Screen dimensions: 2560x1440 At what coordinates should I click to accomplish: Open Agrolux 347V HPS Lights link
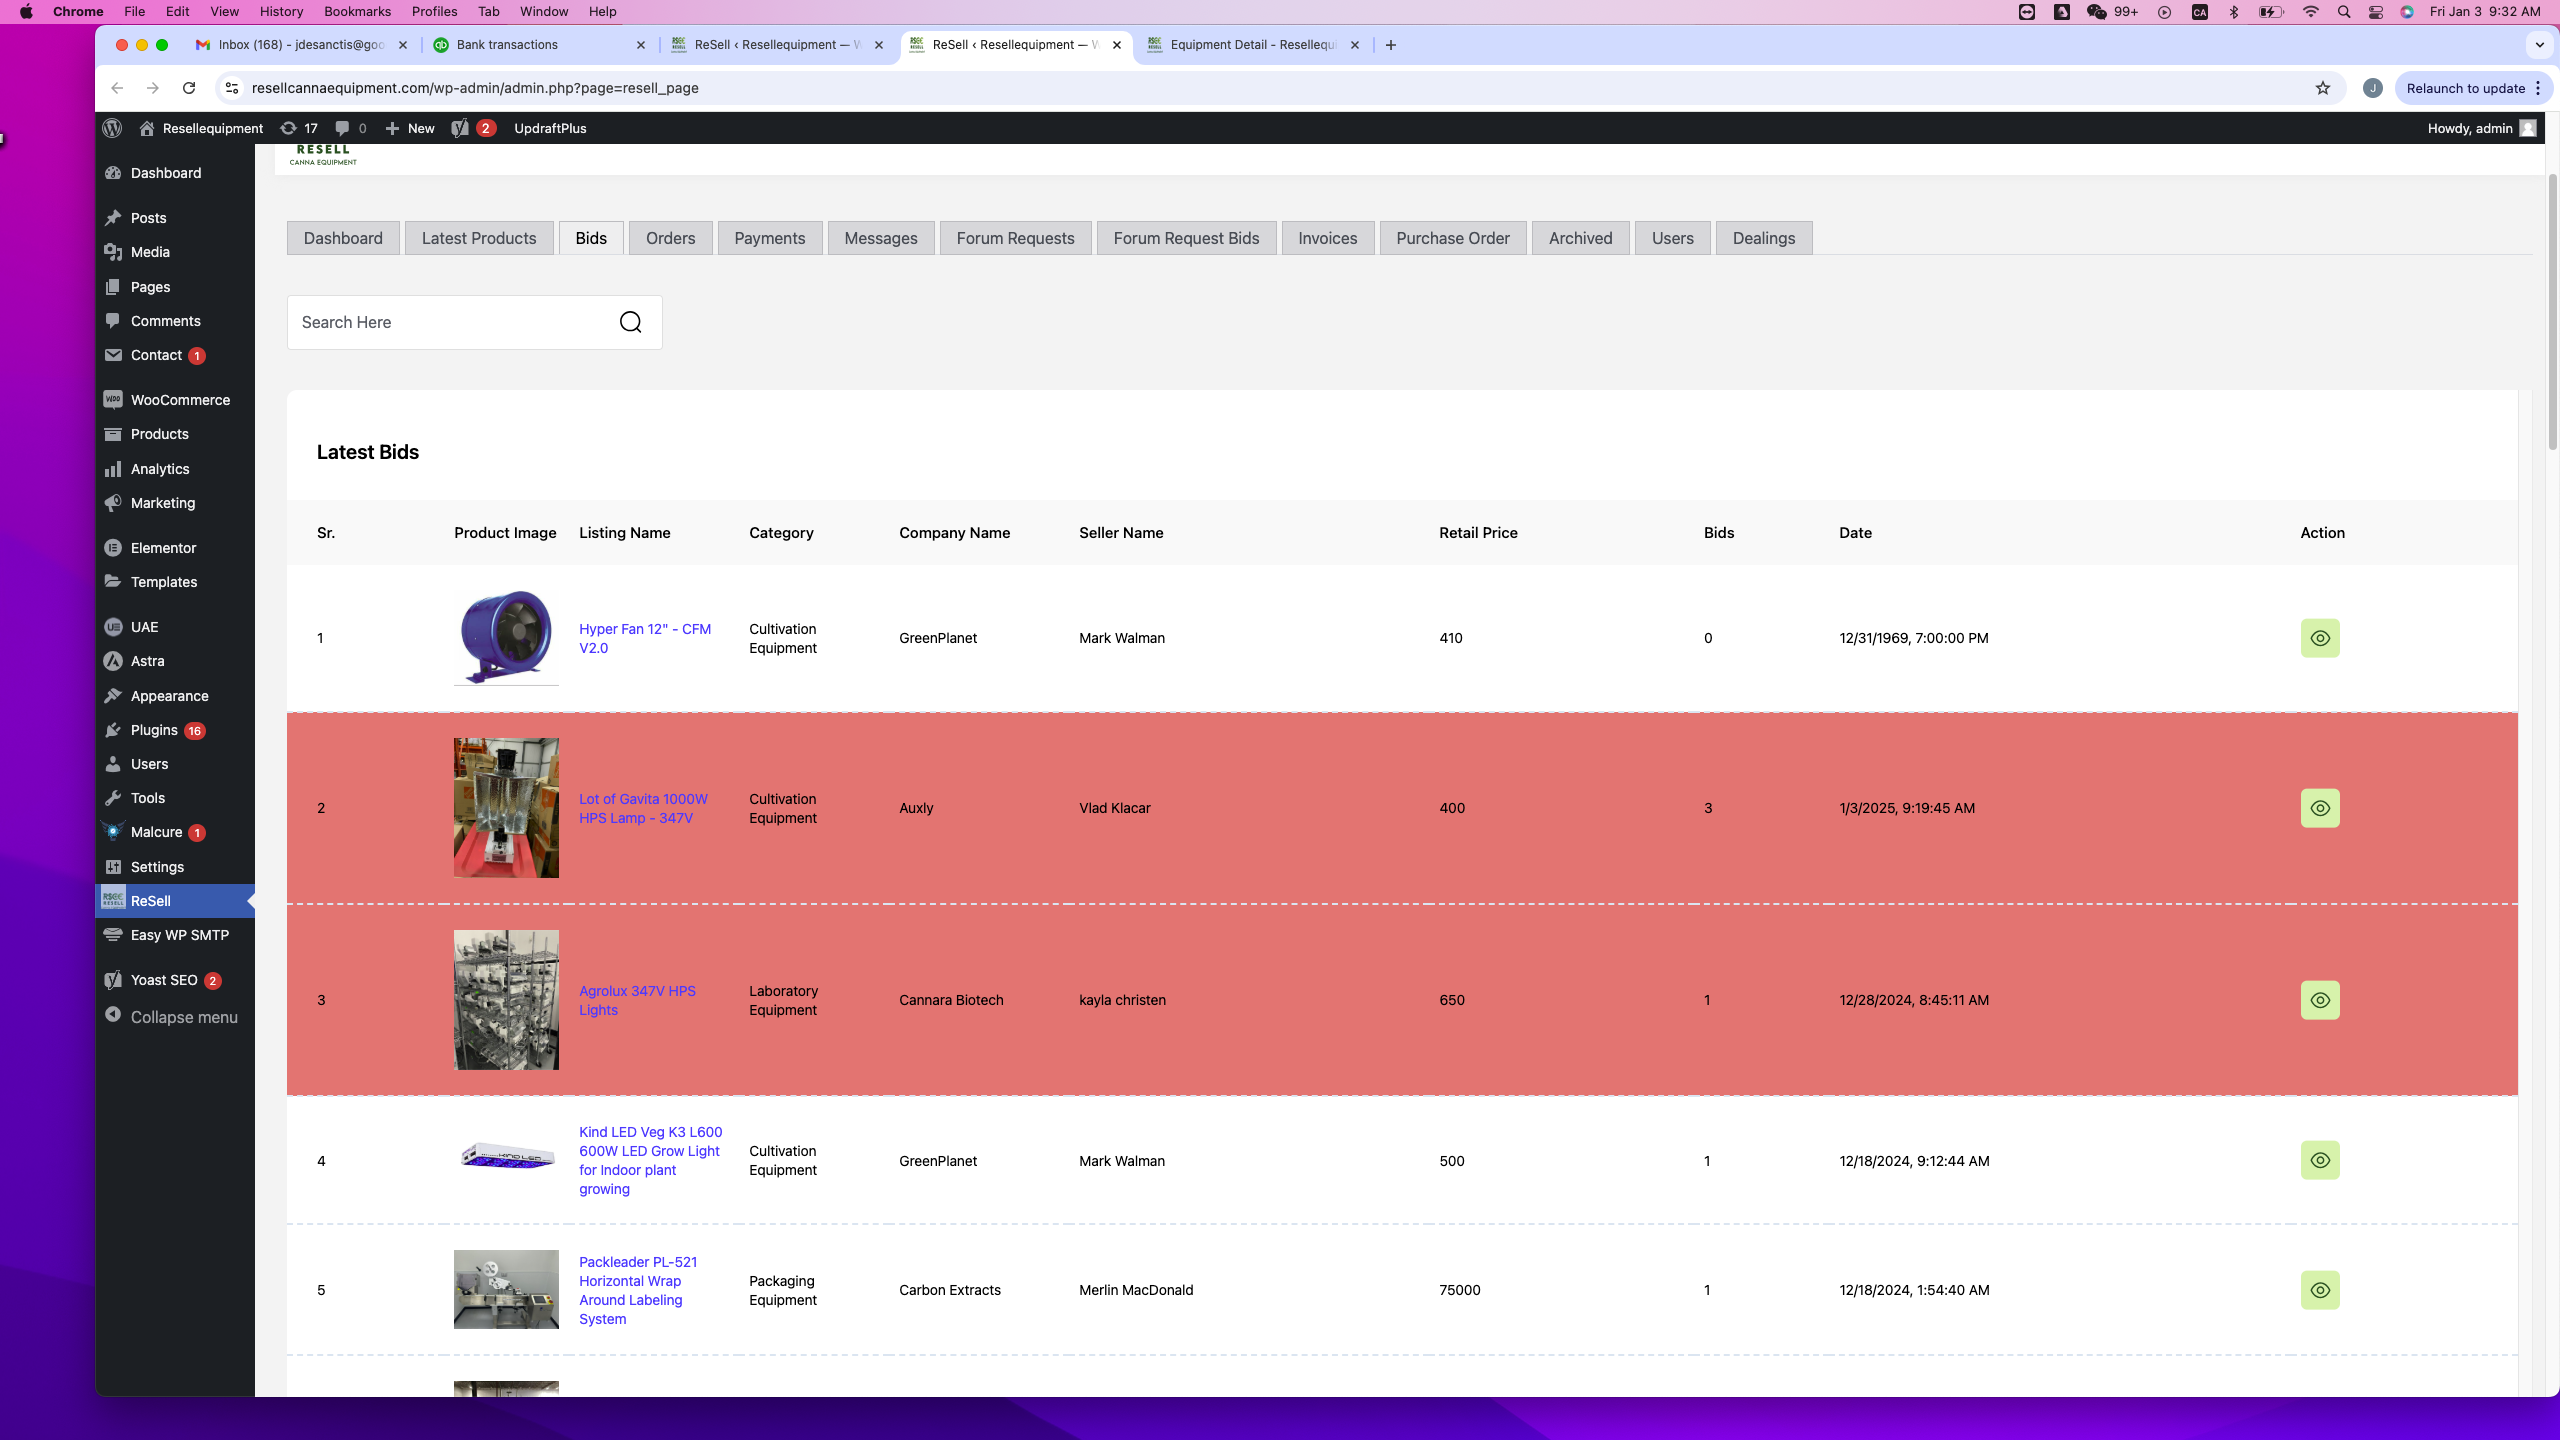(x=637, y=1000)
